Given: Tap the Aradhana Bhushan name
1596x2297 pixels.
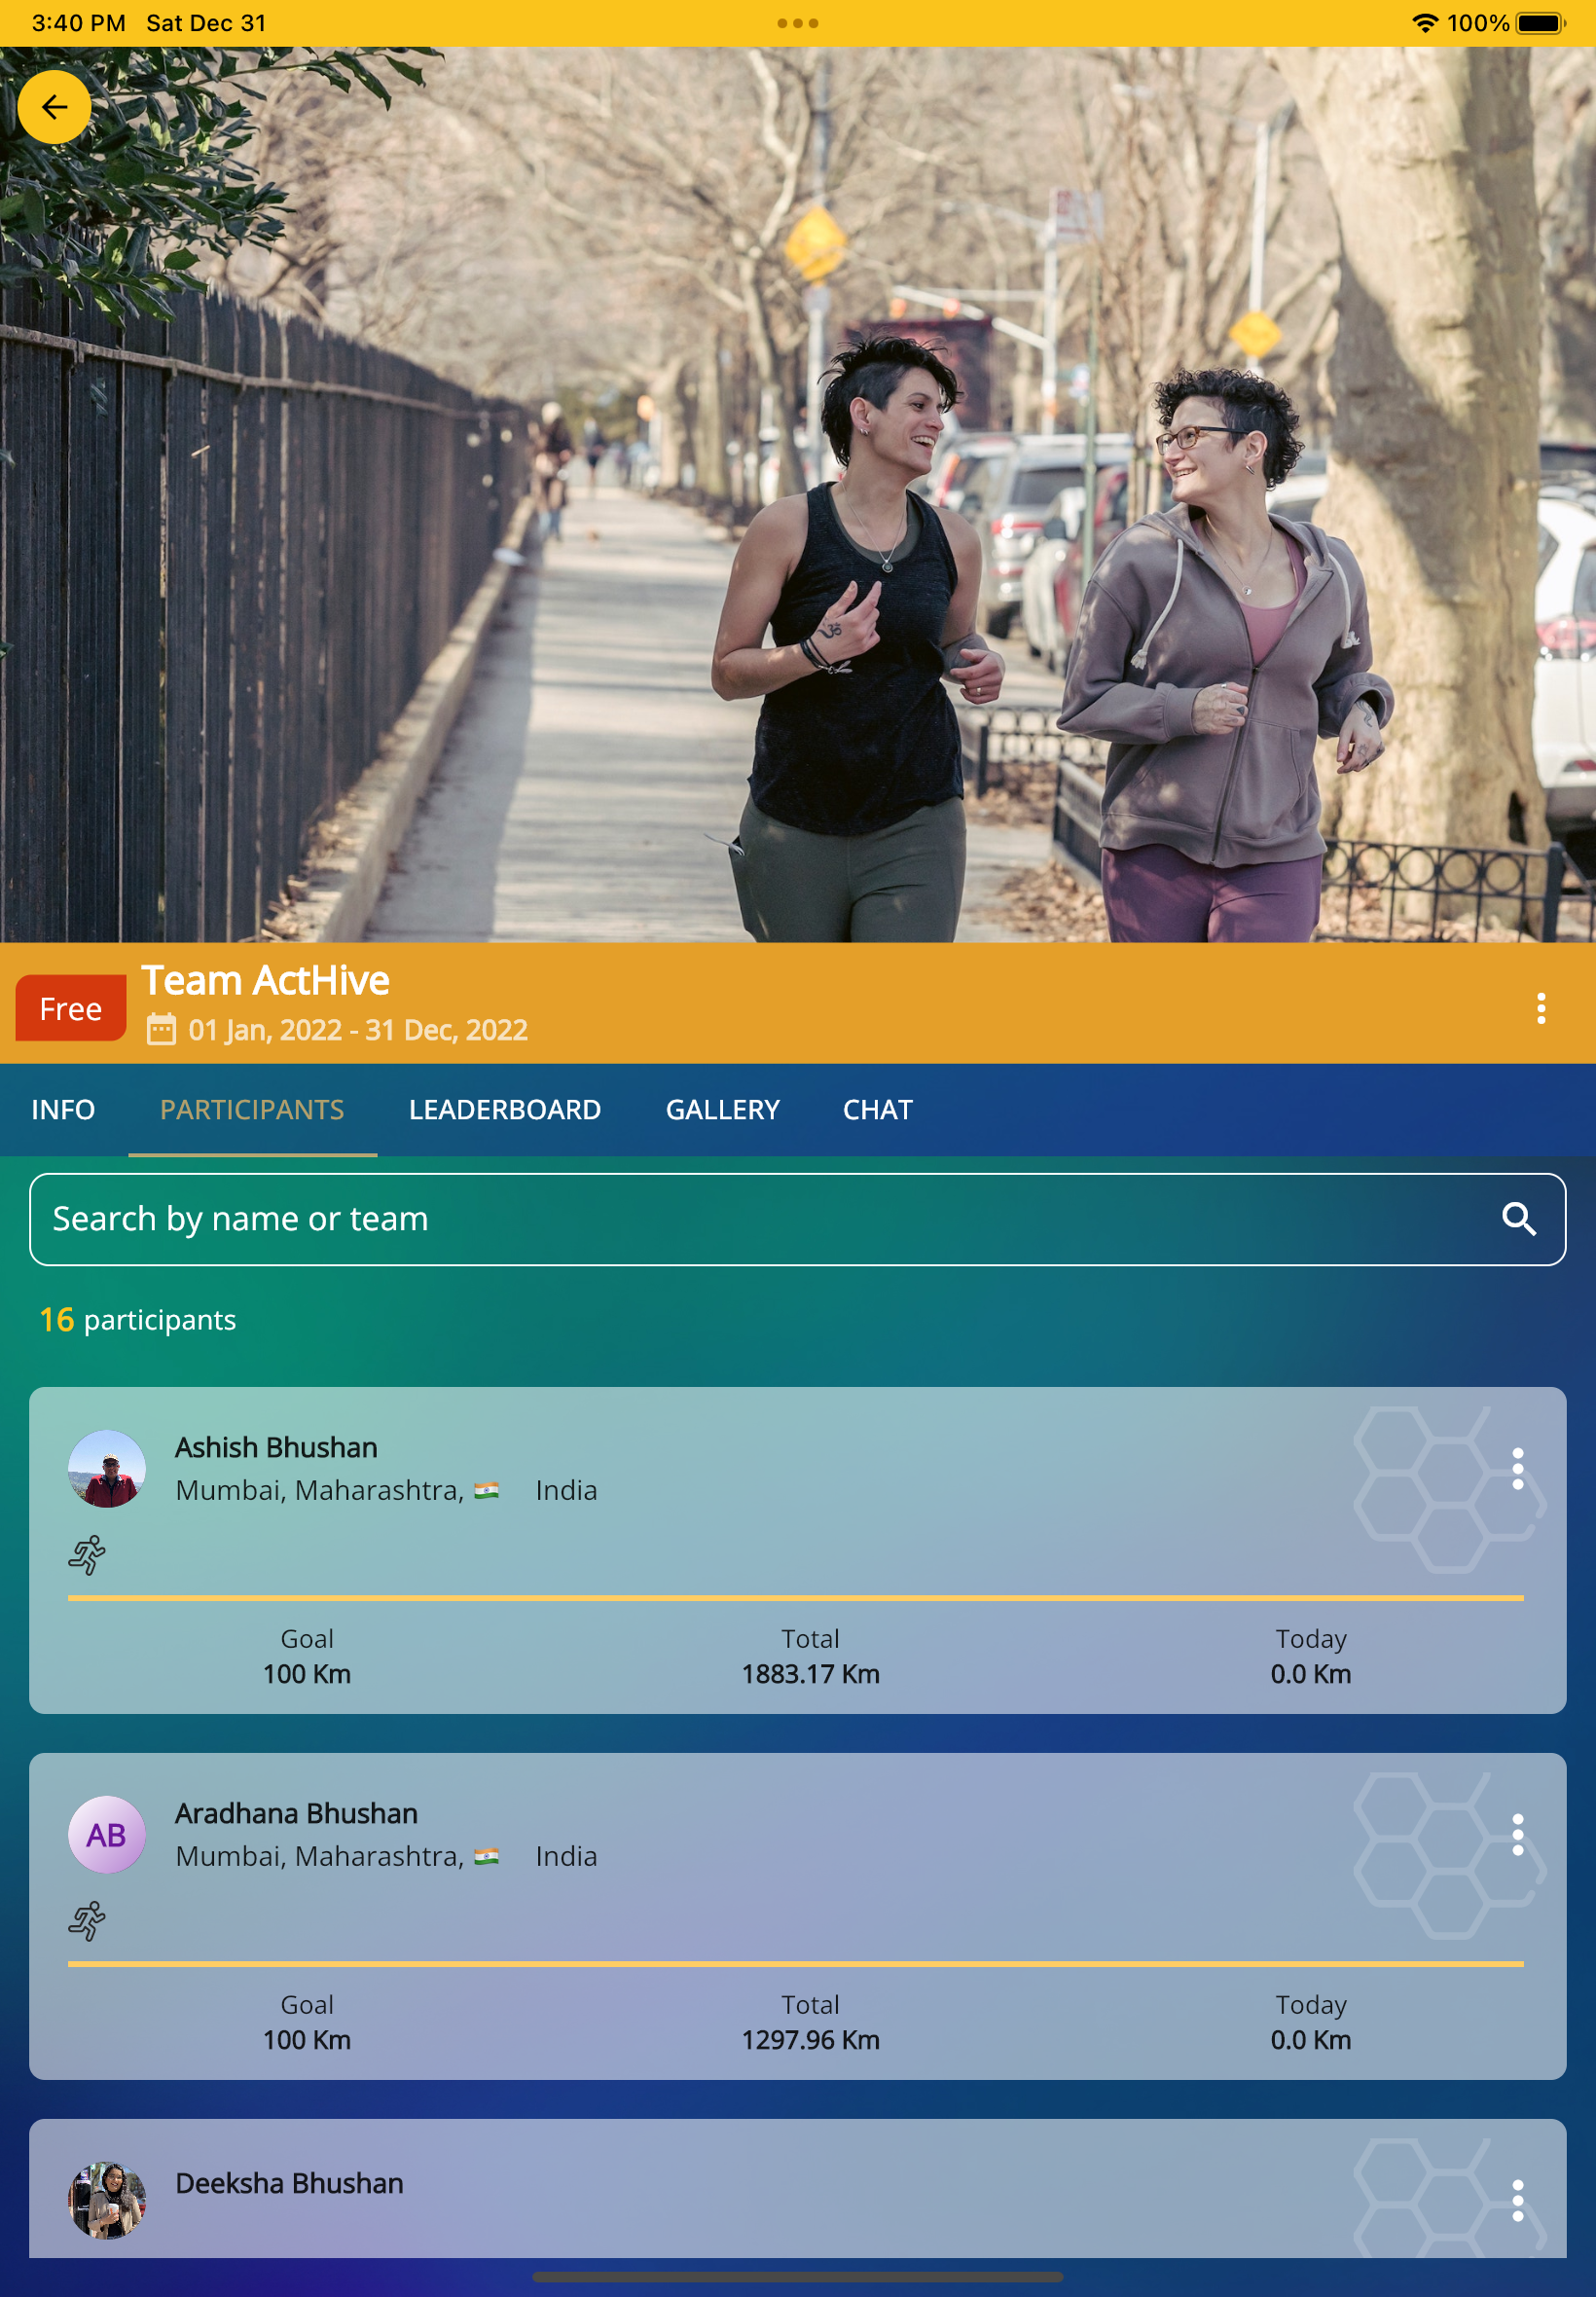Looking at the screenshot, I should (296, 1813).
